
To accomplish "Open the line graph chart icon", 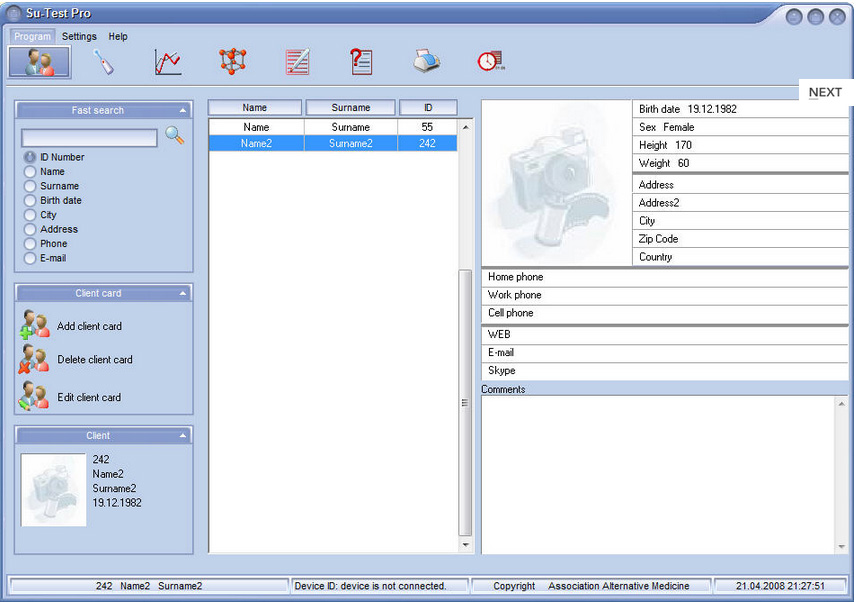I will (168, 62).
